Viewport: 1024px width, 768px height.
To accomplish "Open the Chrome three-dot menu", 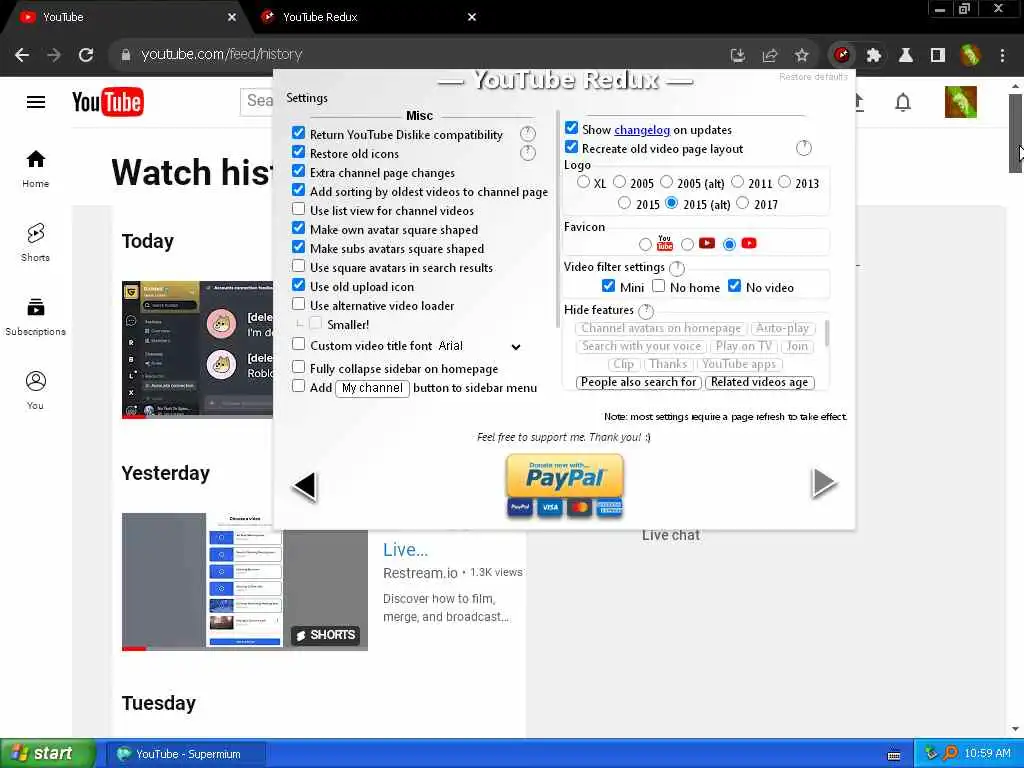I will coord(1002,55).
